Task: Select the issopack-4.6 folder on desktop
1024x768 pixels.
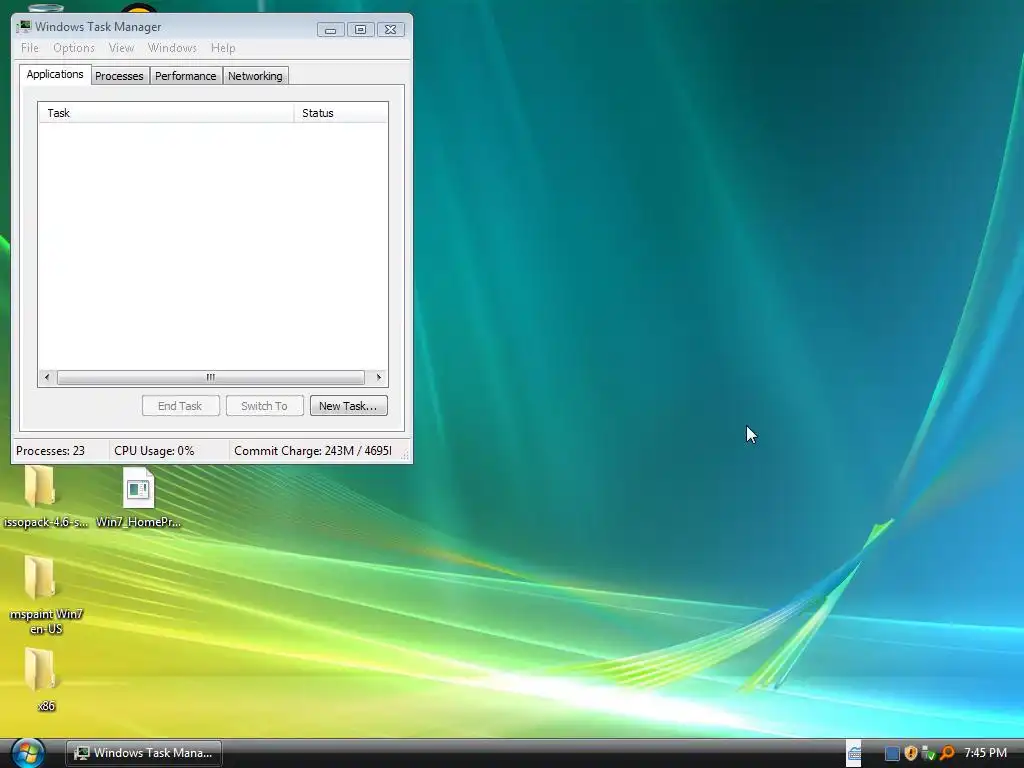Action: pos(44,496)
